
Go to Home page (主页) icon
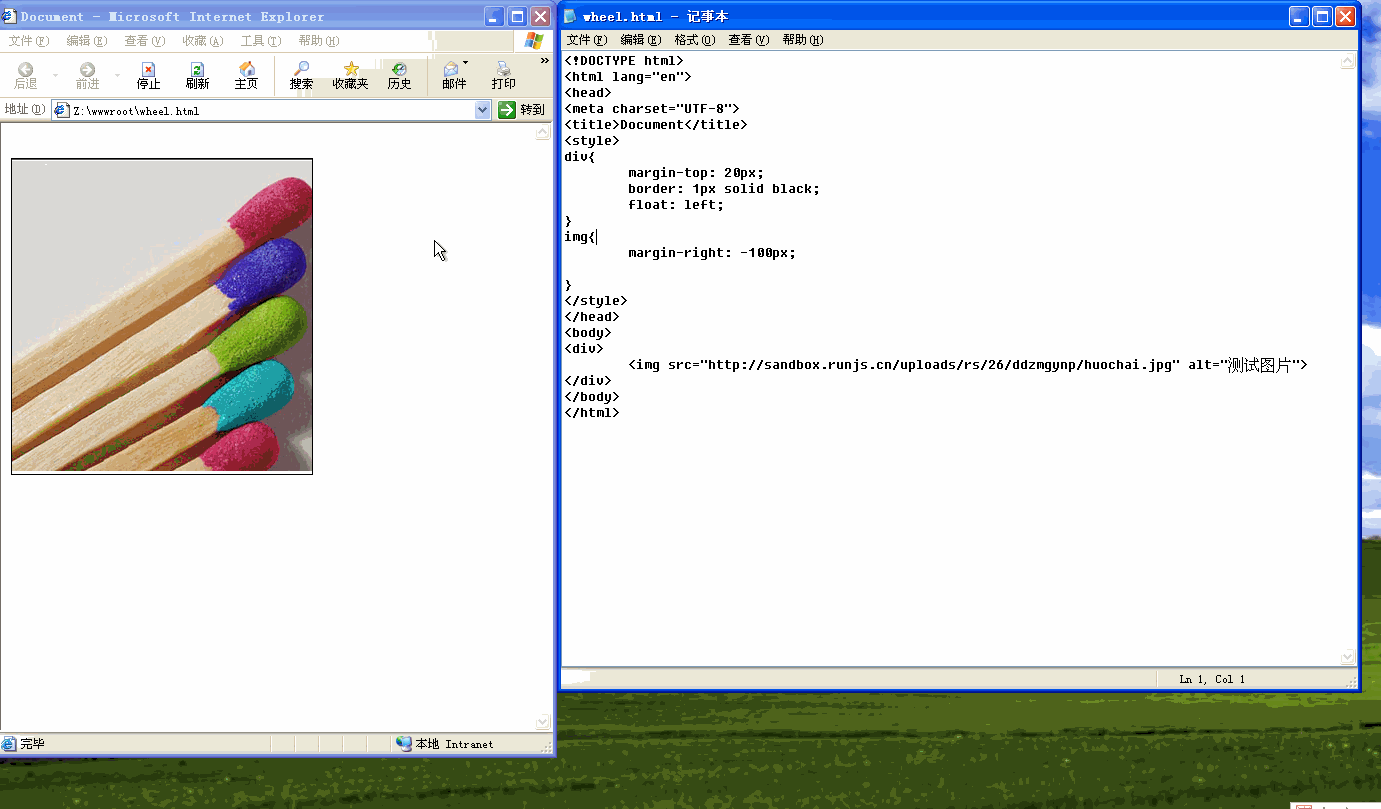246,70
